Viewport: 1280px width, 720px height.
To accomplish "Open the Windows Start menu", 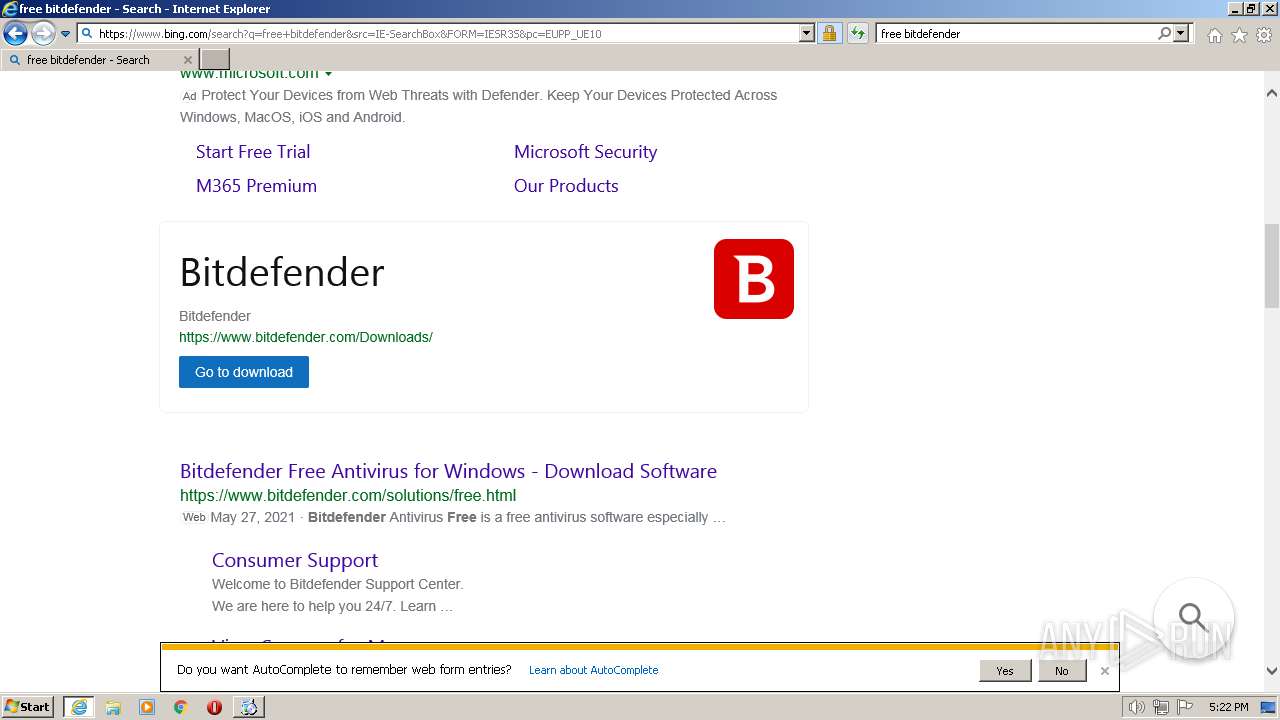I will 28,707.
